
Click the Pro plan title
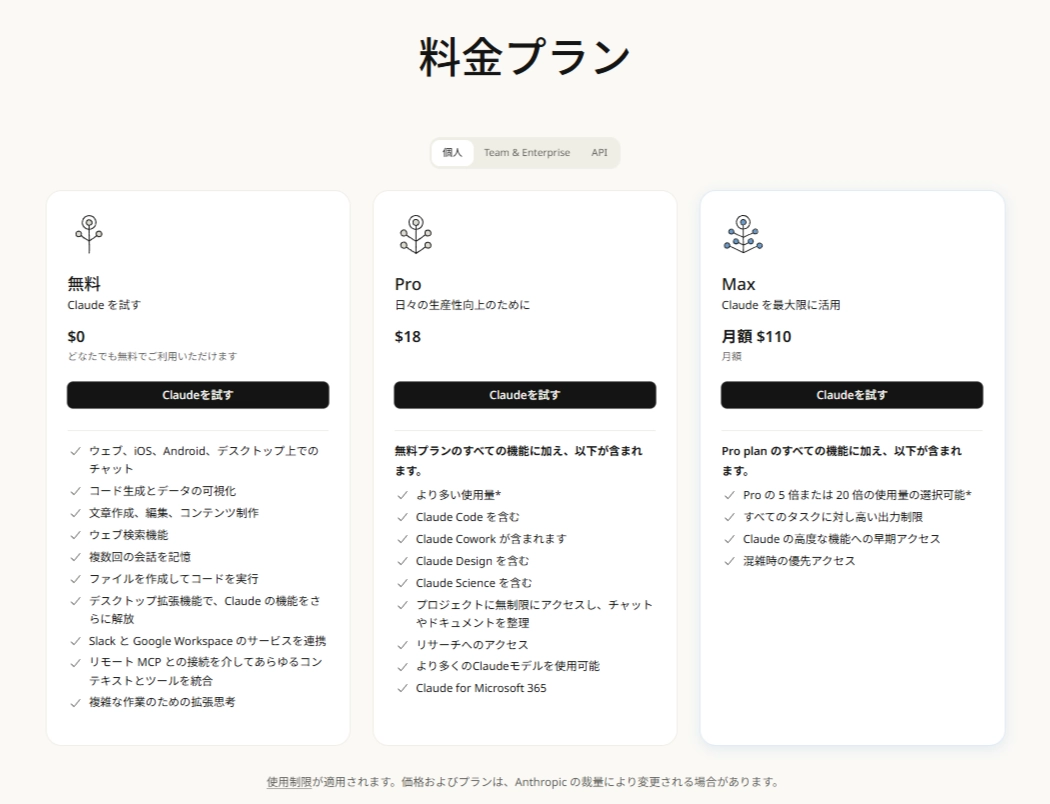[x=408, y=285]
